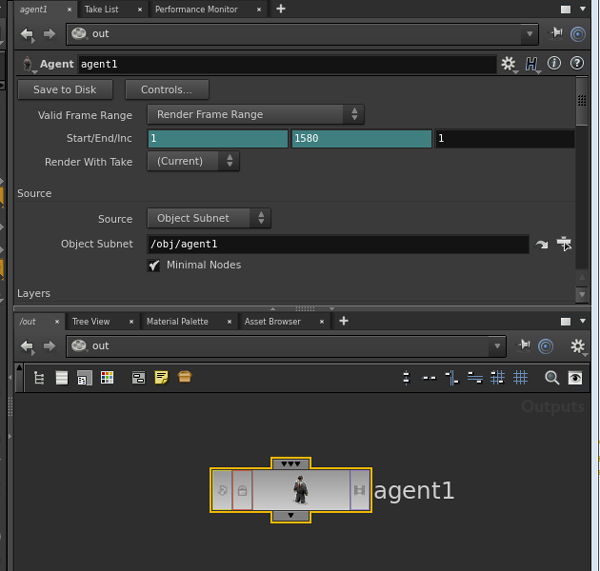Open the display options eye icon

(x=575, y=378)
